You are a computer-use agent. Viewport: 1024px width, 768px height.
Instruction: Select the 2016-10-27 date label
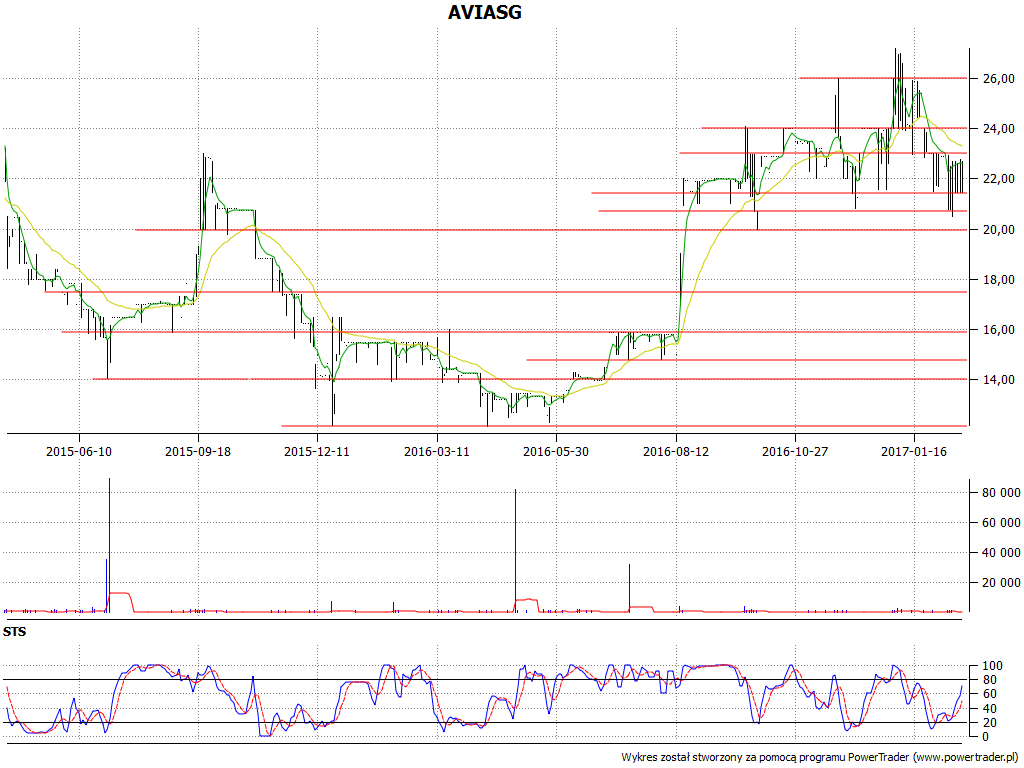pyautogui.click(x=795, y=451)
